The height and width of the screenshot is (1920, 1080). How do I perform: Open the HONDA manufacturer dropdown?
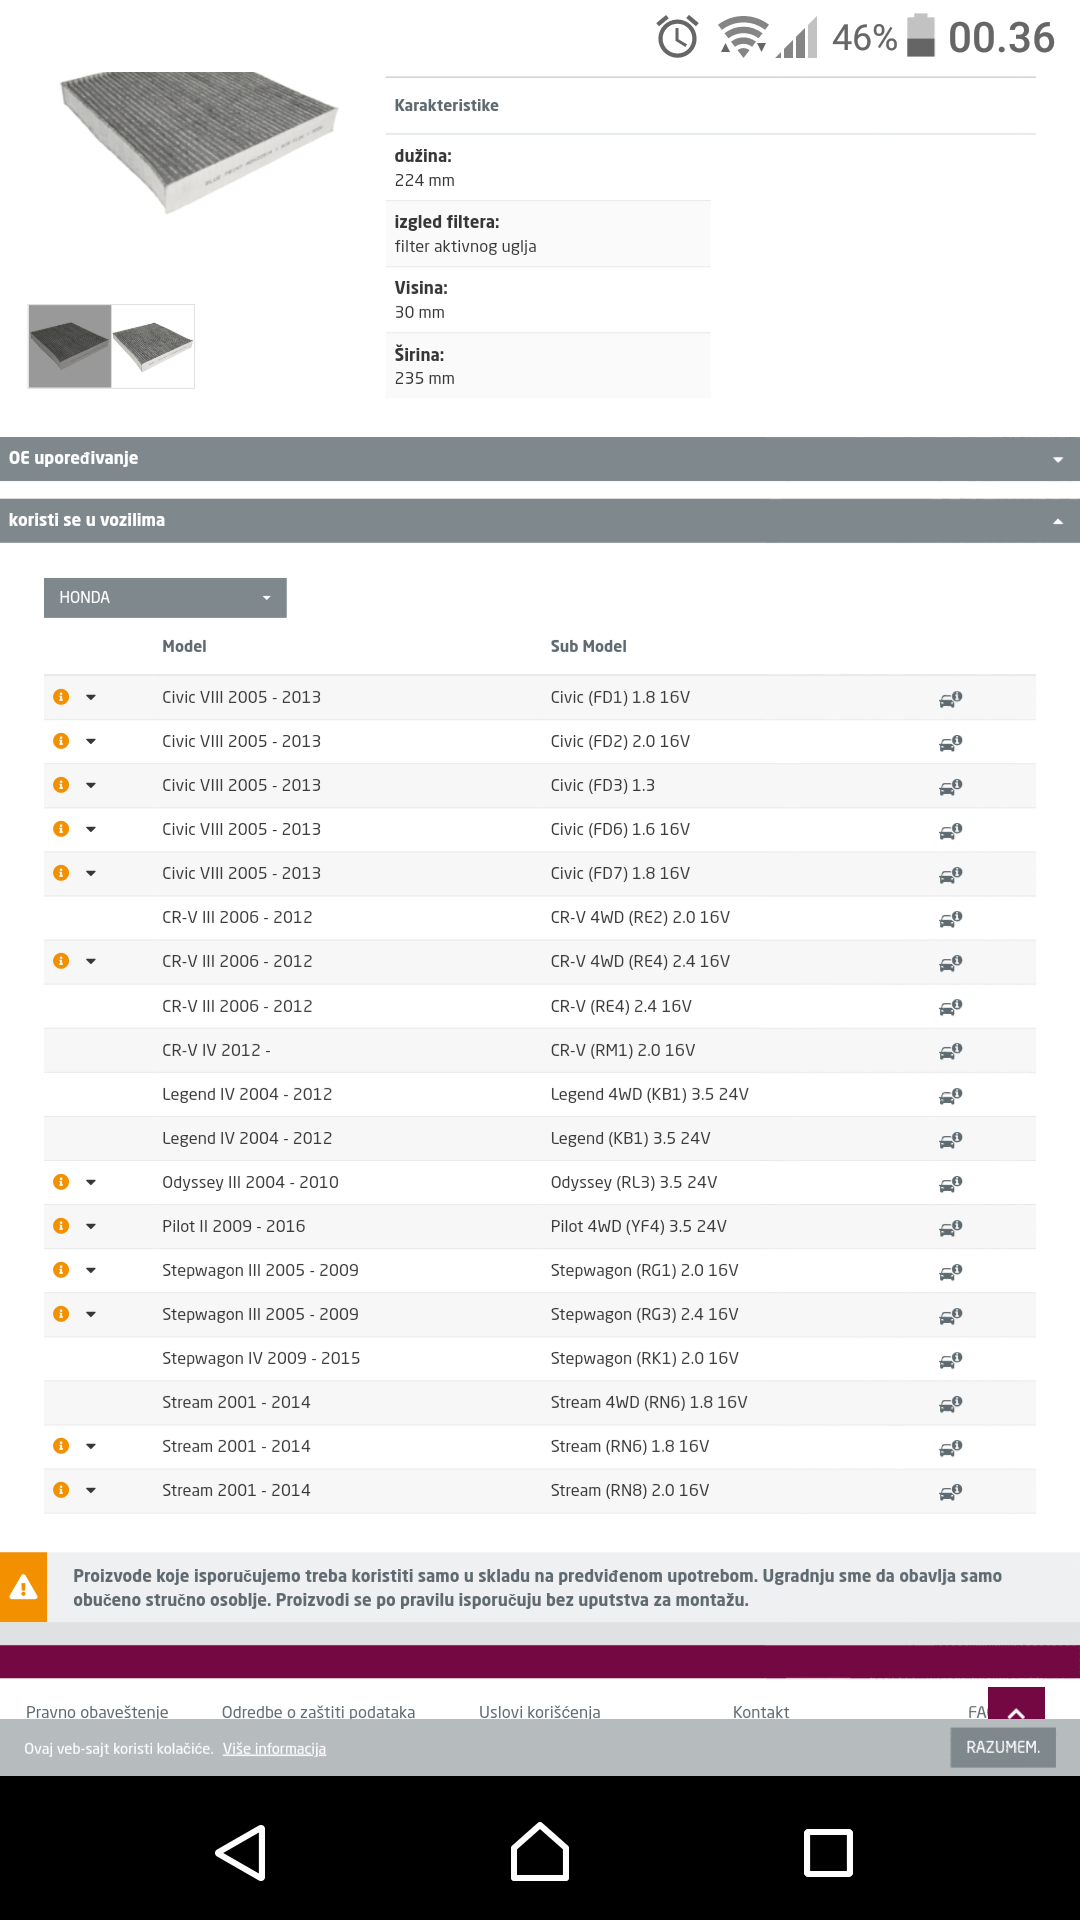point(165,598)
